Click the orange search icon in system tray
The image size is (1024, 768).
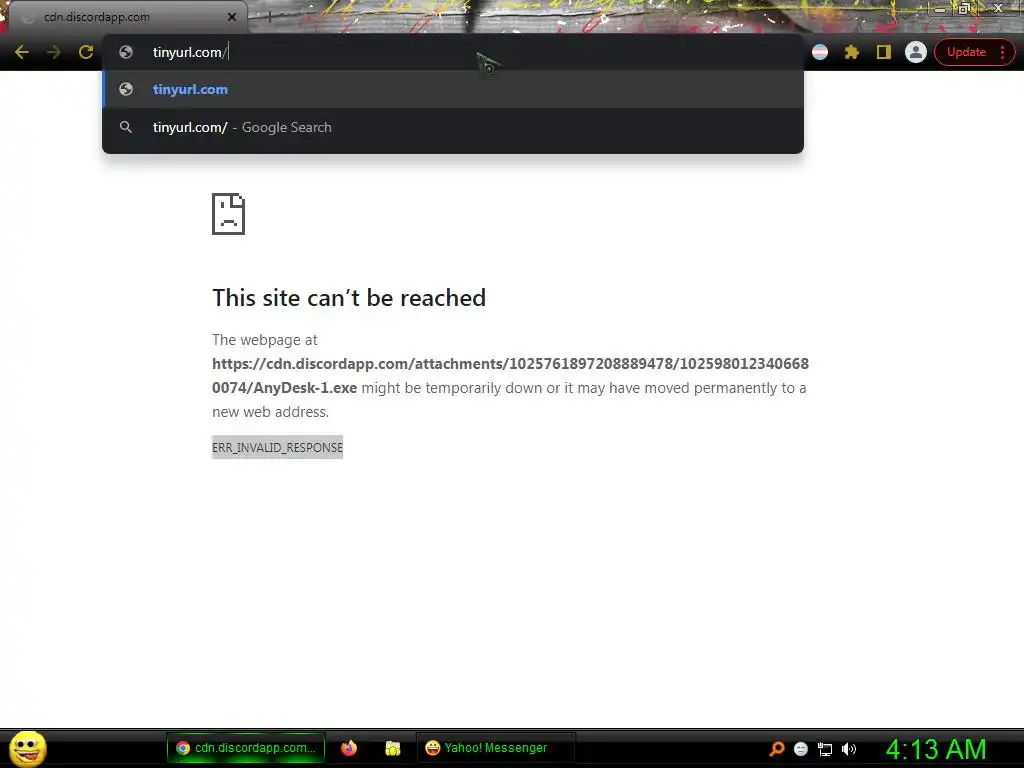point(776,748)
